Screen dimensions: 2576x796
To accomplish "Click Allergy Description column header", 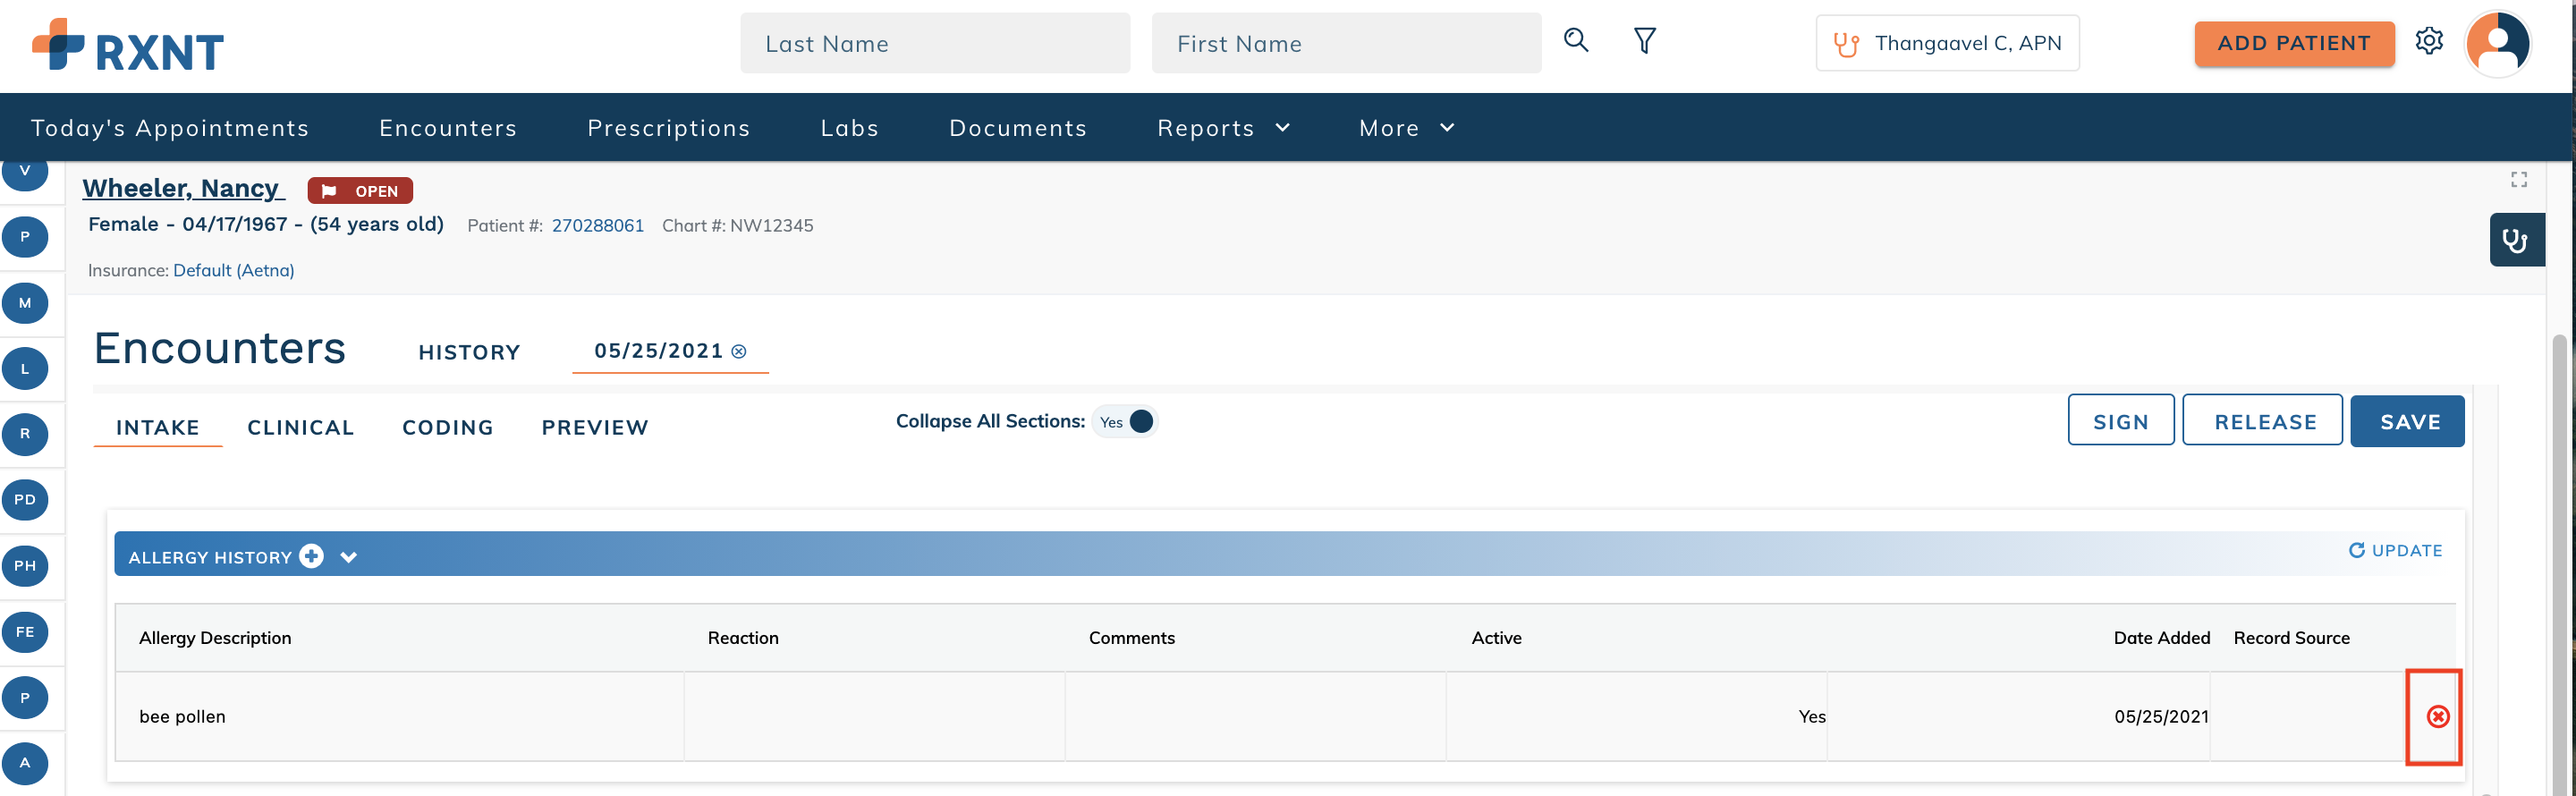I will [x=215, y=638].
